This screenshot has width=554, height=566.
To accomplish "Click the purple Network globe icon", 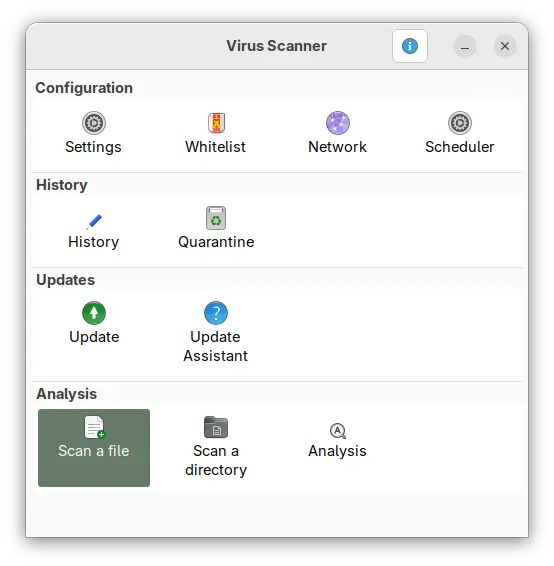I will coord(338,123).
